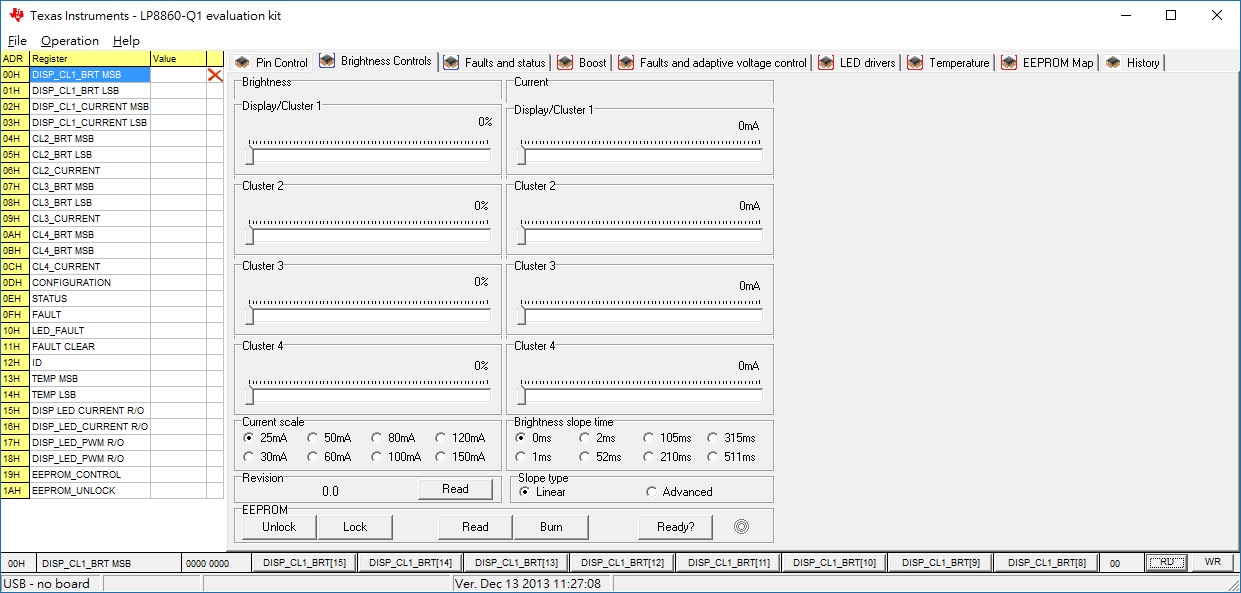Image resolution: width=1241 pixels, height=593 pixels.
Task: Choose 210ms brightness slope time
Action: tap(668, 457)
